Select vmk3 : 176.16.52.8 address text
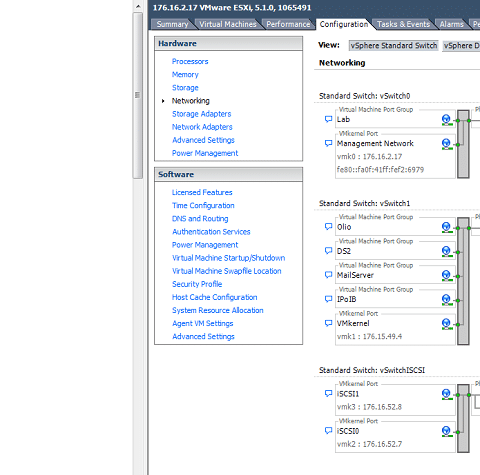This screenshot has width=480, height=475. click(x=369, y=407)
